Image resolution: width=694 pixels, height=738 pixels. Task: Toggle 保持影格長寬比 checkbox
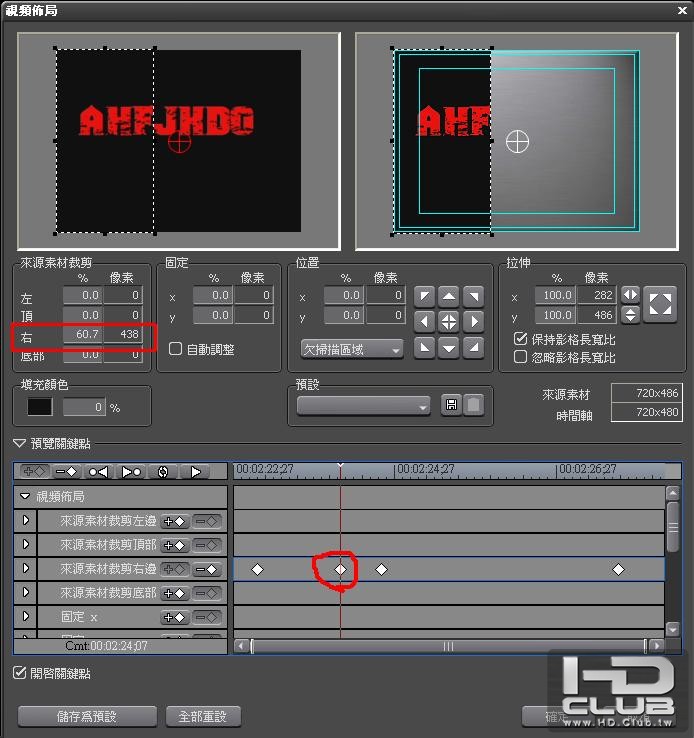click(520, 338)
